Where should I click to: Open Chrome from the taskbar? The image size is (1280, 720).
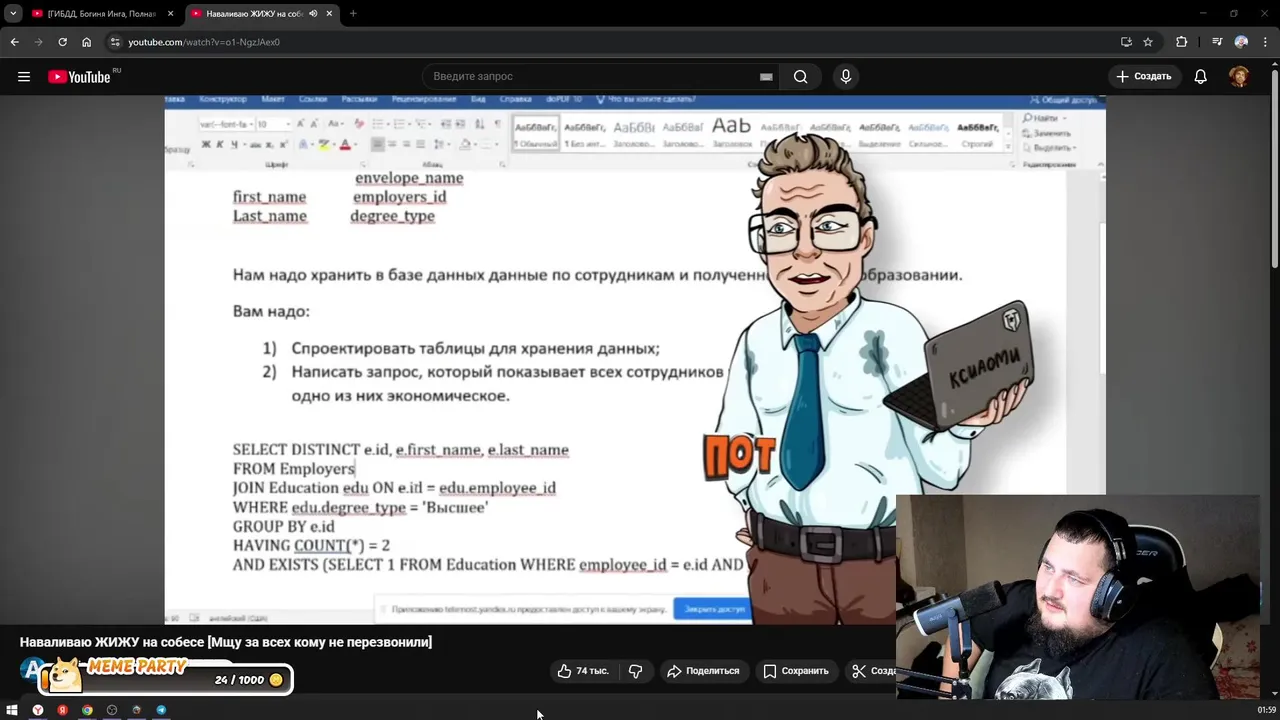87,710
